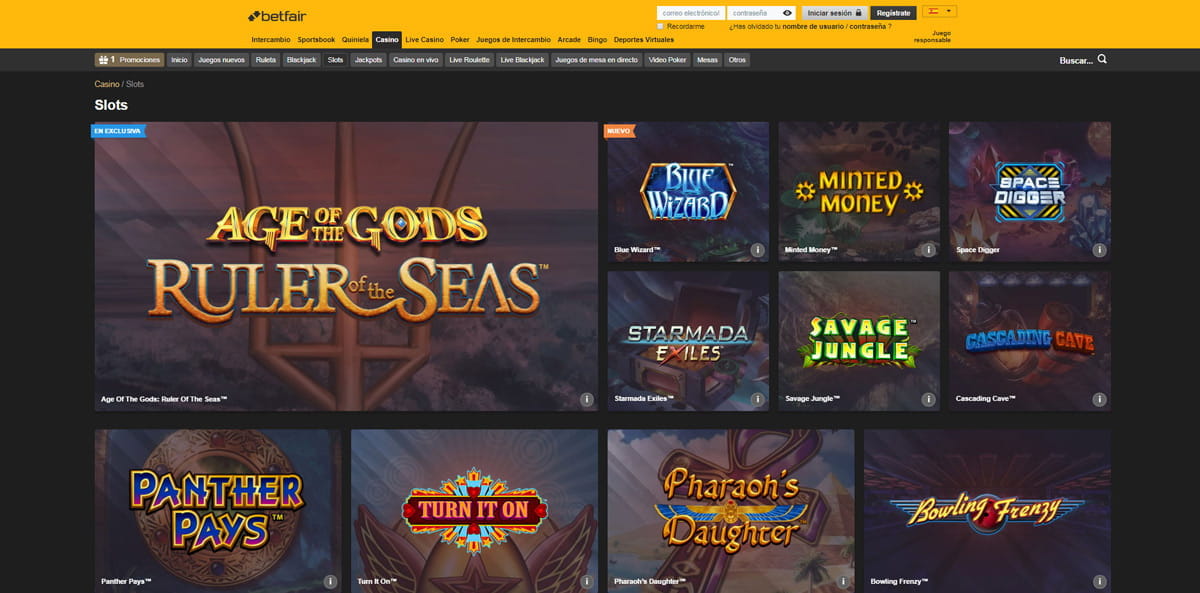Open the Spanish flag language dropdown
Viewport: 1200px width, 593px height.
pyautogui.click(x=940, y=12)
